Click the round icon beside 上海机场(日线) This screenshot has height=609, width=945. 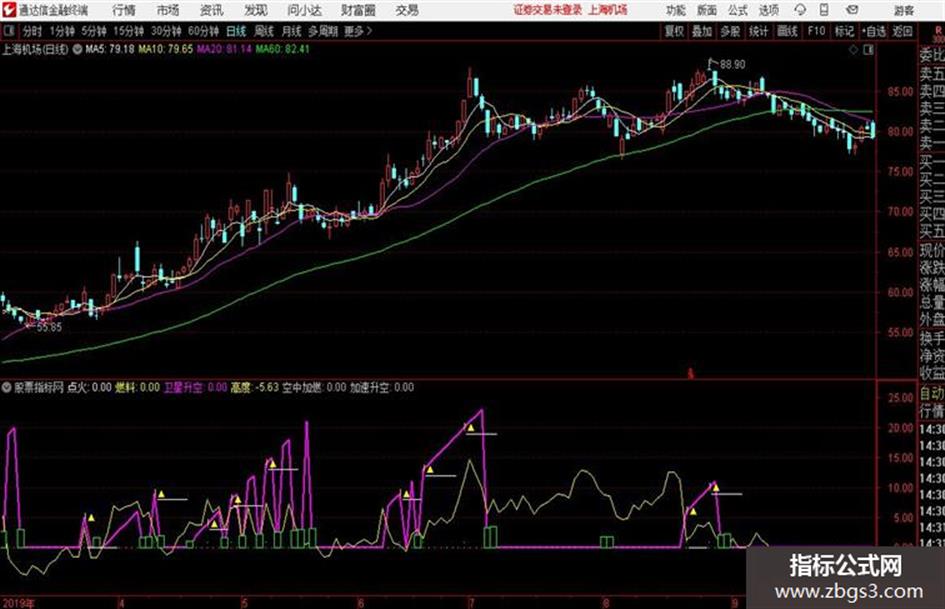coord(77,49)
